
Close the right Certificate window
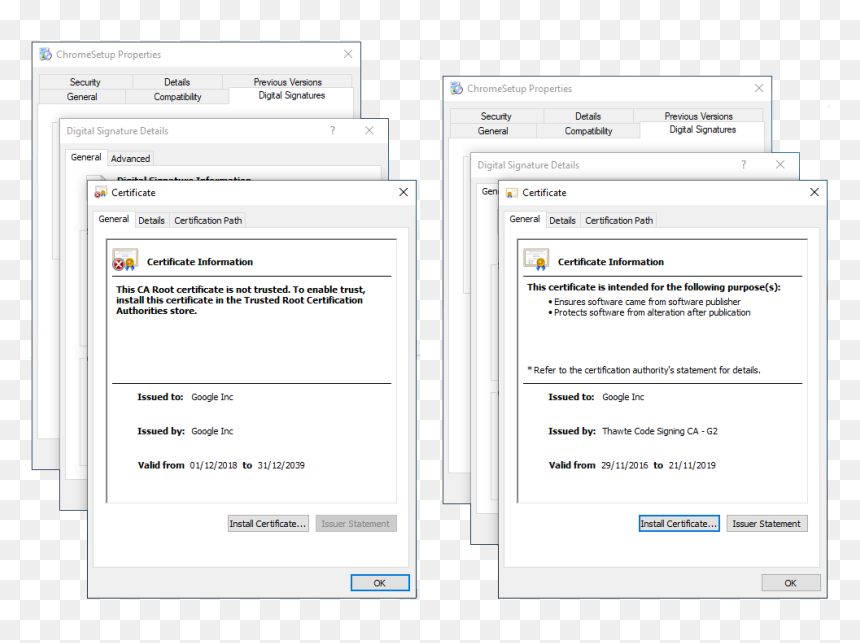point(814,192)
